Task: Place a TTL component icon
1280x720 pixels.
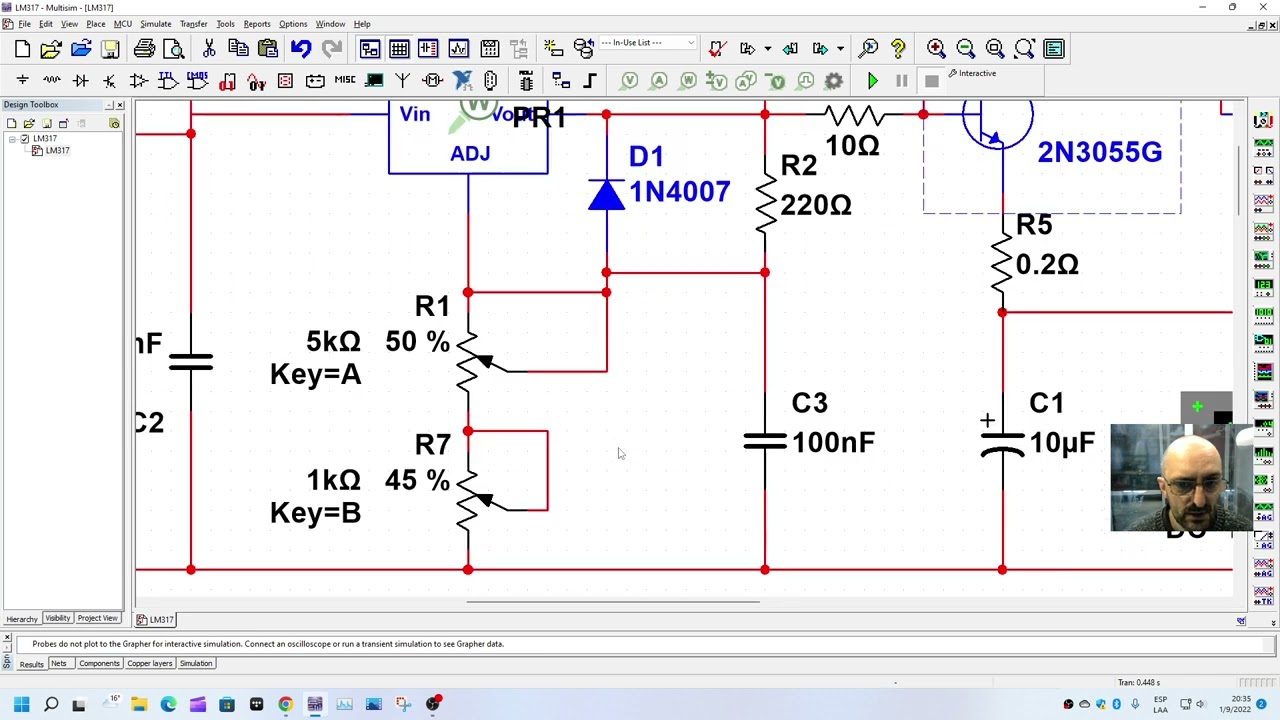Action: 168,81
